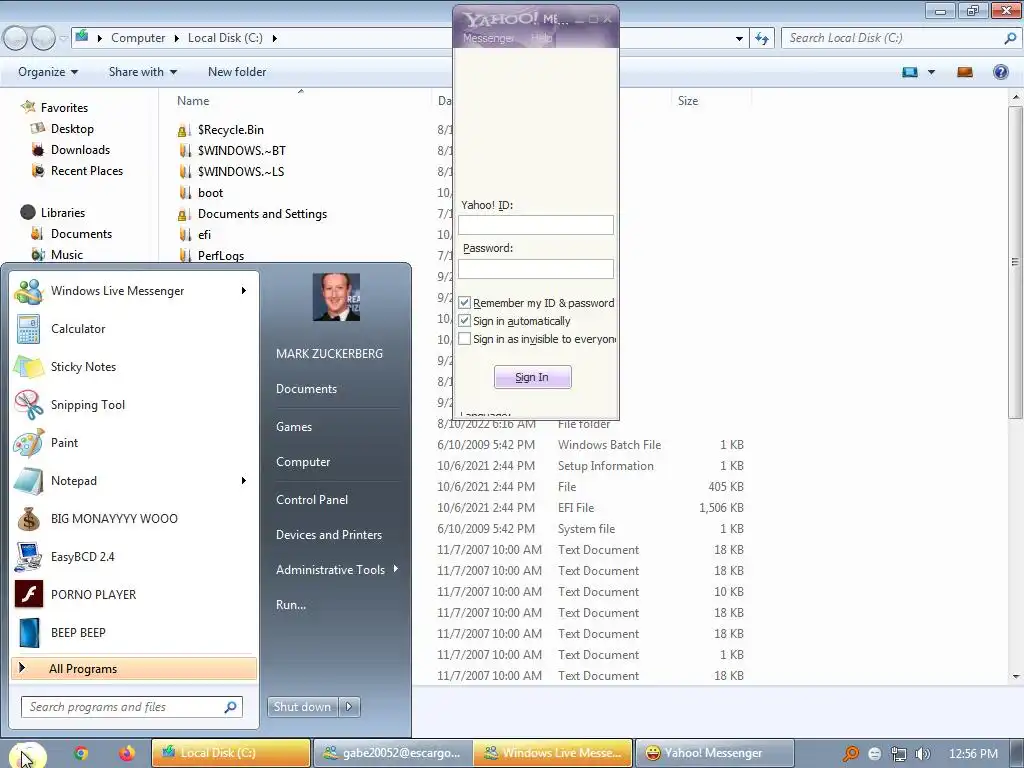Open Firefox from the taskbar
This screenshot has width=1024, height=768.
[x=127, y=753]
